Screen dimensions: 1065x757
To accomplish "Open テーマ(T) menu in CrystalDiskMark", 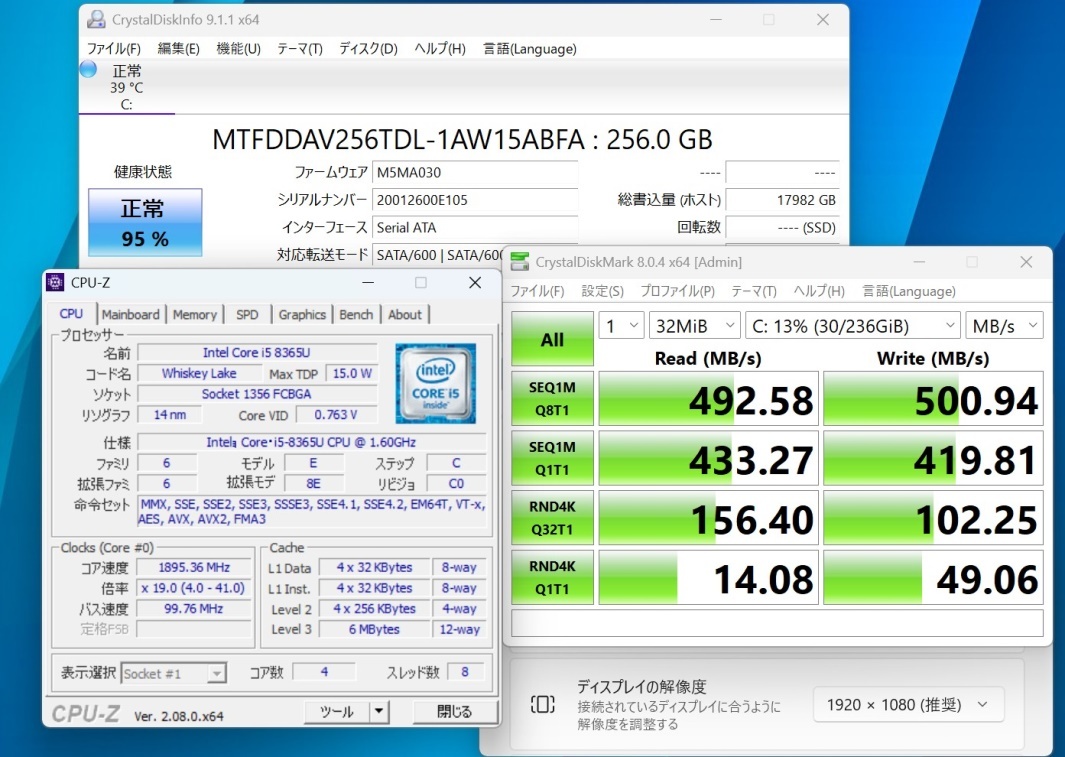I will (754, 291).
